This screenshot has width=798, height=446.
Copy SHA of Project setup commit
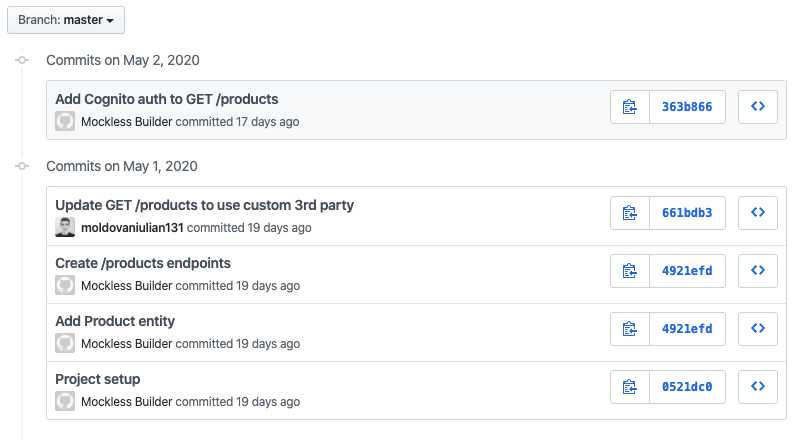630,387
